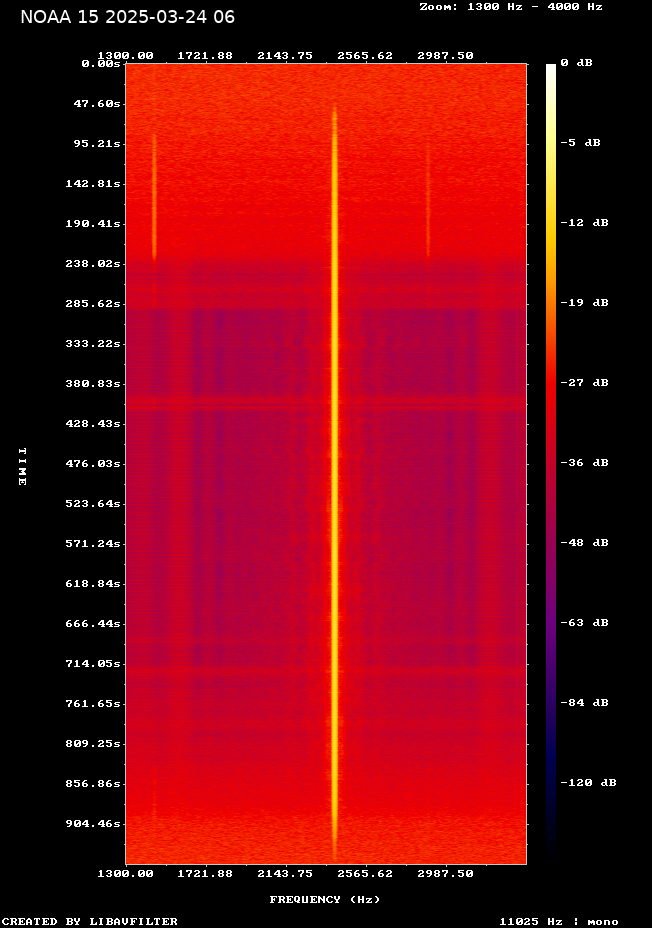The image size is (652, 928).
Task: Click the purple colorbar segment beside -63 dB
Action: pos(551,623)
